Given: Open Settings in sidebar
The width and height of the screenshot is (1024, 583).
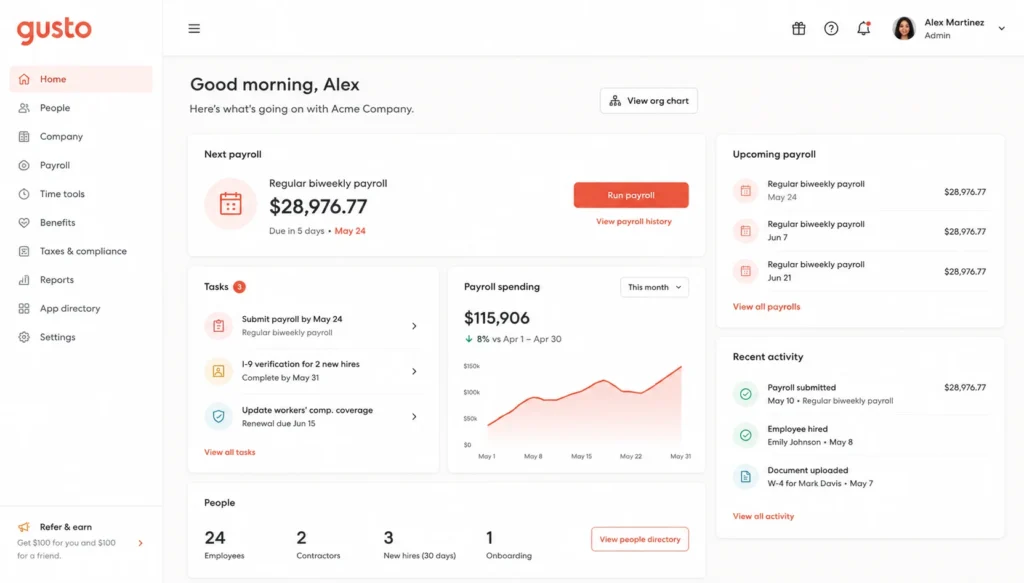Looking at the screenshot, I should click(81, 337).
